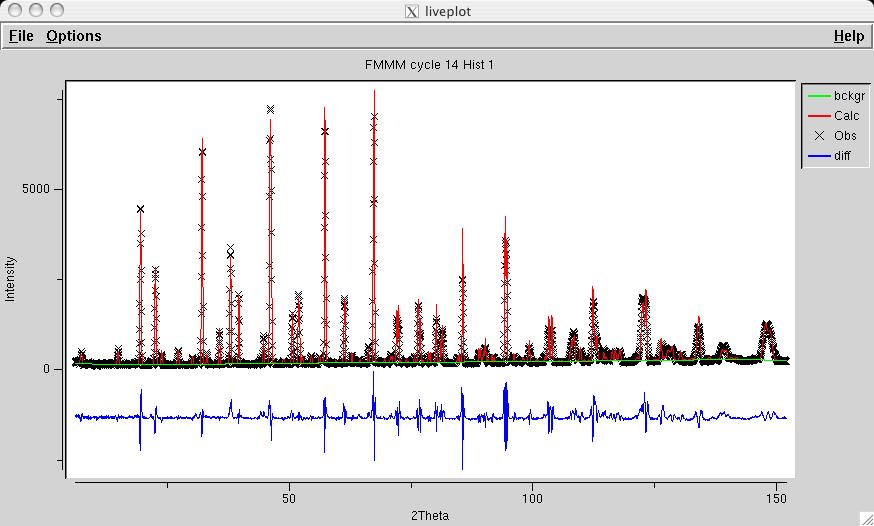
Task: Click the blue diff line swatch
Action: [x=819, y=156]
